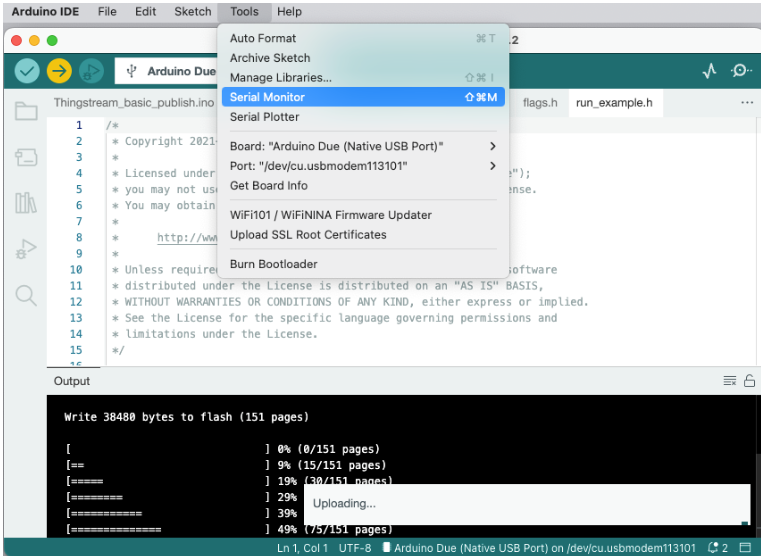This screenshot has width=761, height=556.
Task: Click code line 'limitations under the License.'
Action: [221, 334]
